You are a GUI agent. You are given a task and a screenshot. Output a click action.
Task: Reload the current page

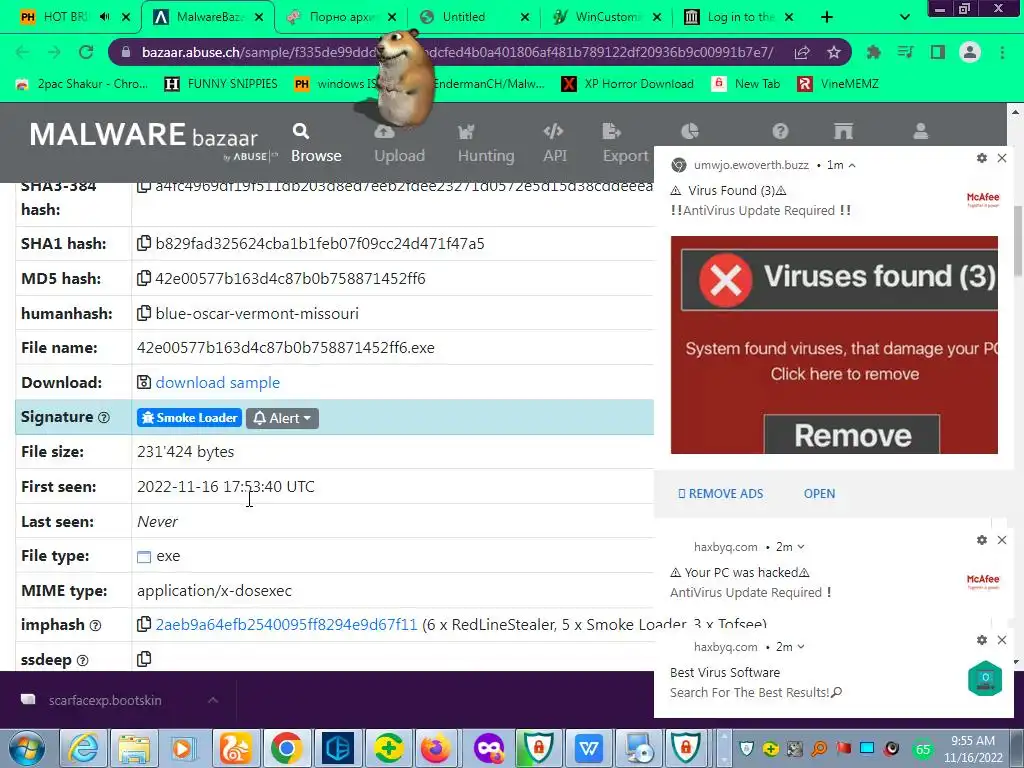click(x=86, y=52)
